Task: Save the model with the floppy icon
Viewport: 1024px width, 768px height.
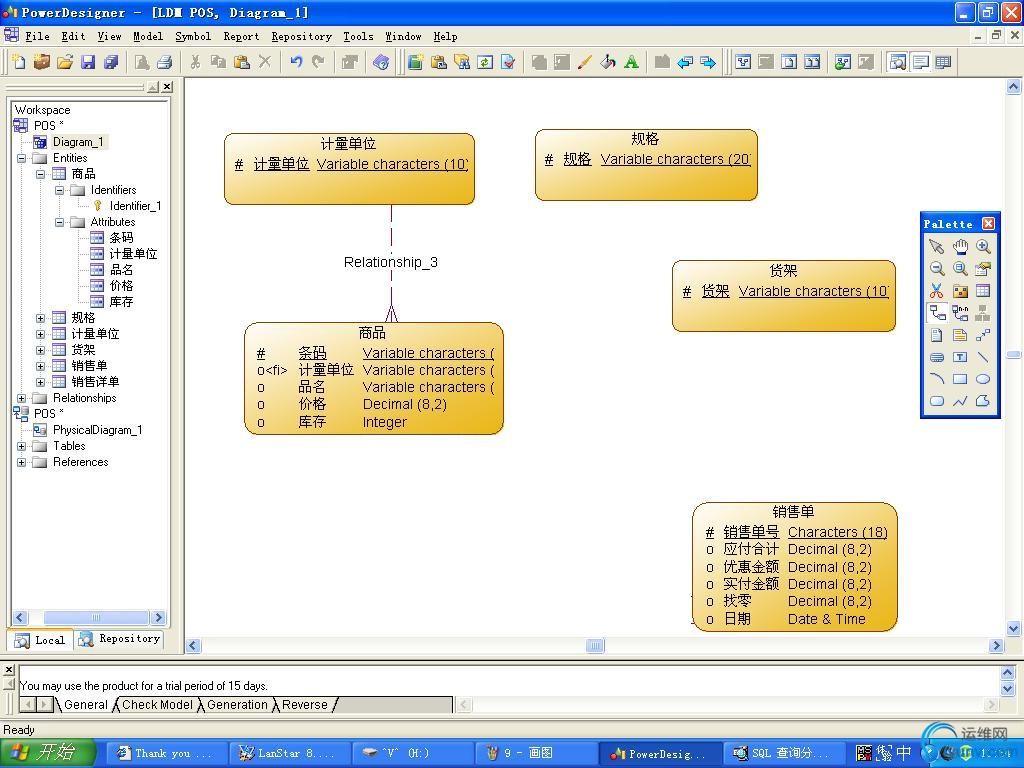Action: point(88,62)
